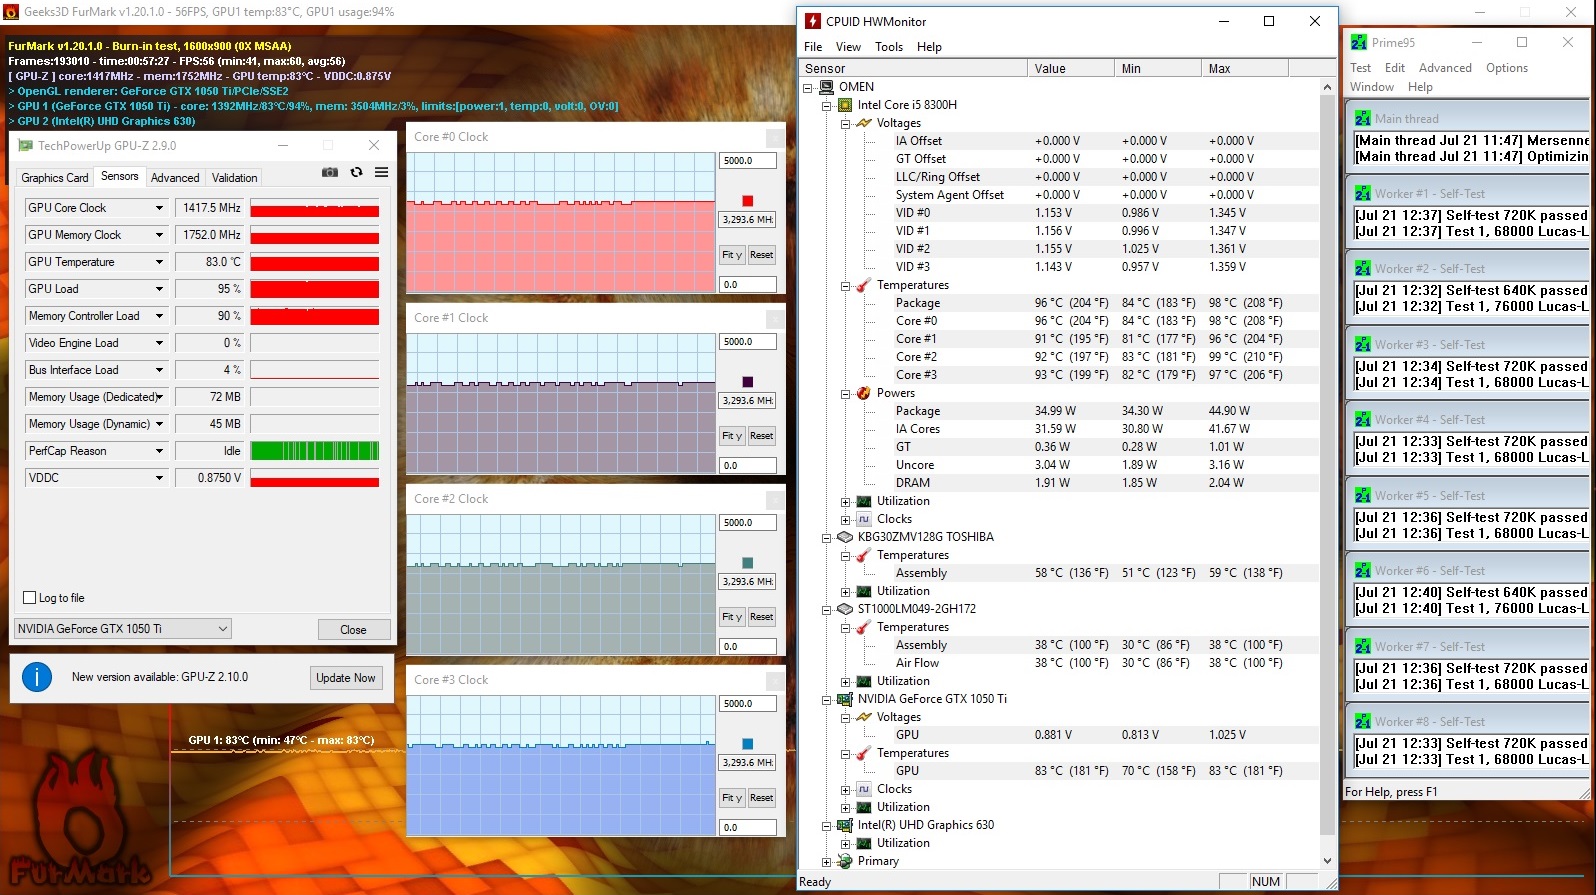Collapse the Intel Core i5 8300H node
The height and width of the screenshot is (895, 1596).
point(827,106)
